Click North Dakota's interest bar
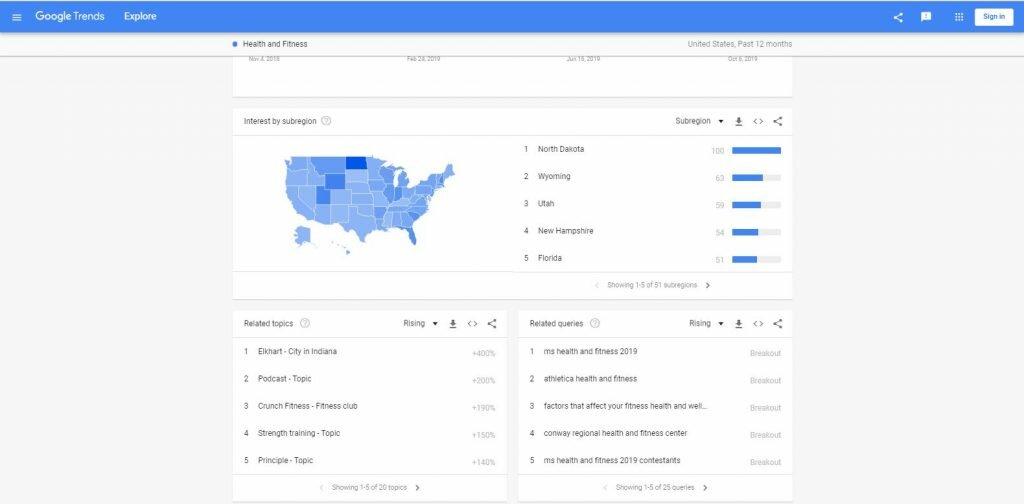The height and width of the screenshot is (504, 1024). coord(756,150)
